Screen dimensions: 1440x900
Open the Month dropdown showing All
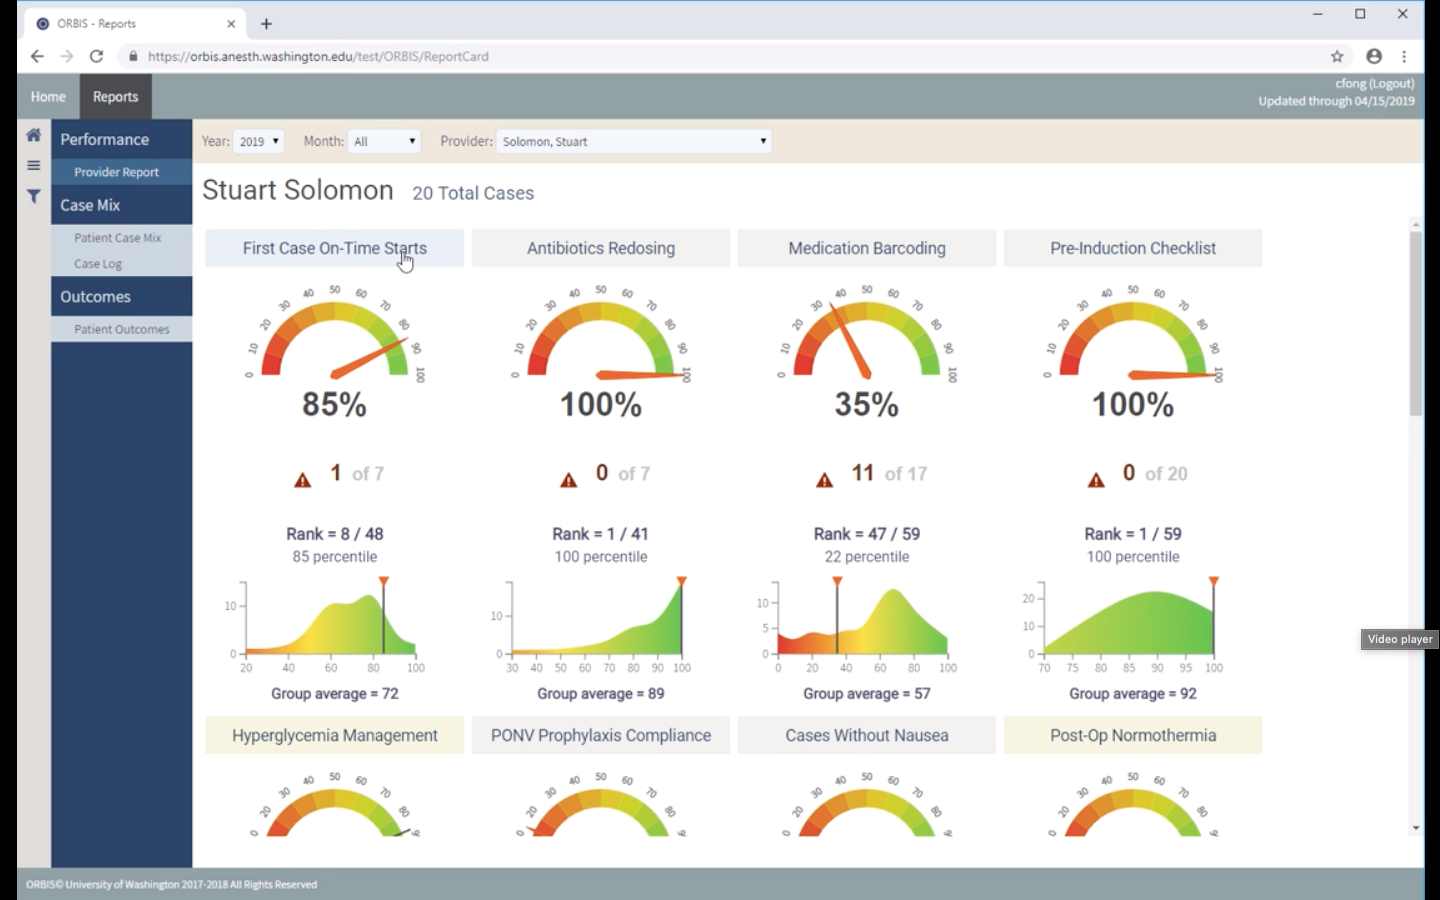pos(384,141)
